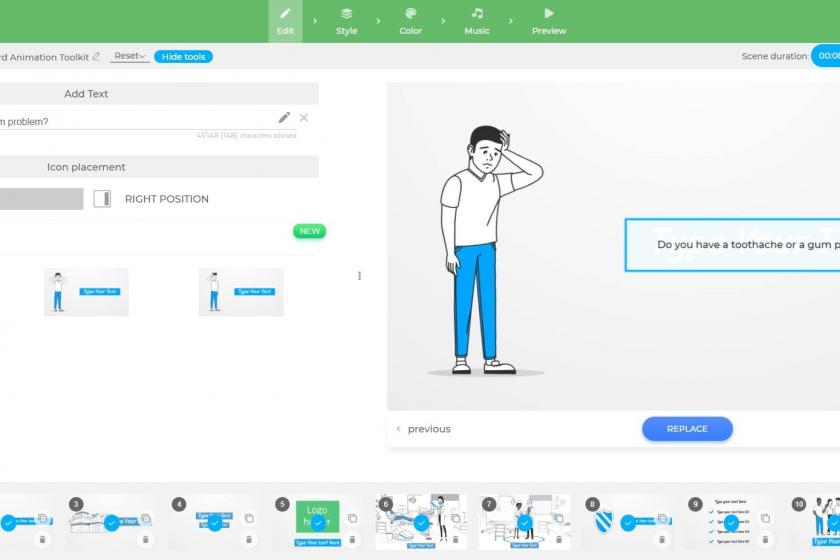
Task: Delete scene 3 with its trash icon
Action: [x=145, y=540]
